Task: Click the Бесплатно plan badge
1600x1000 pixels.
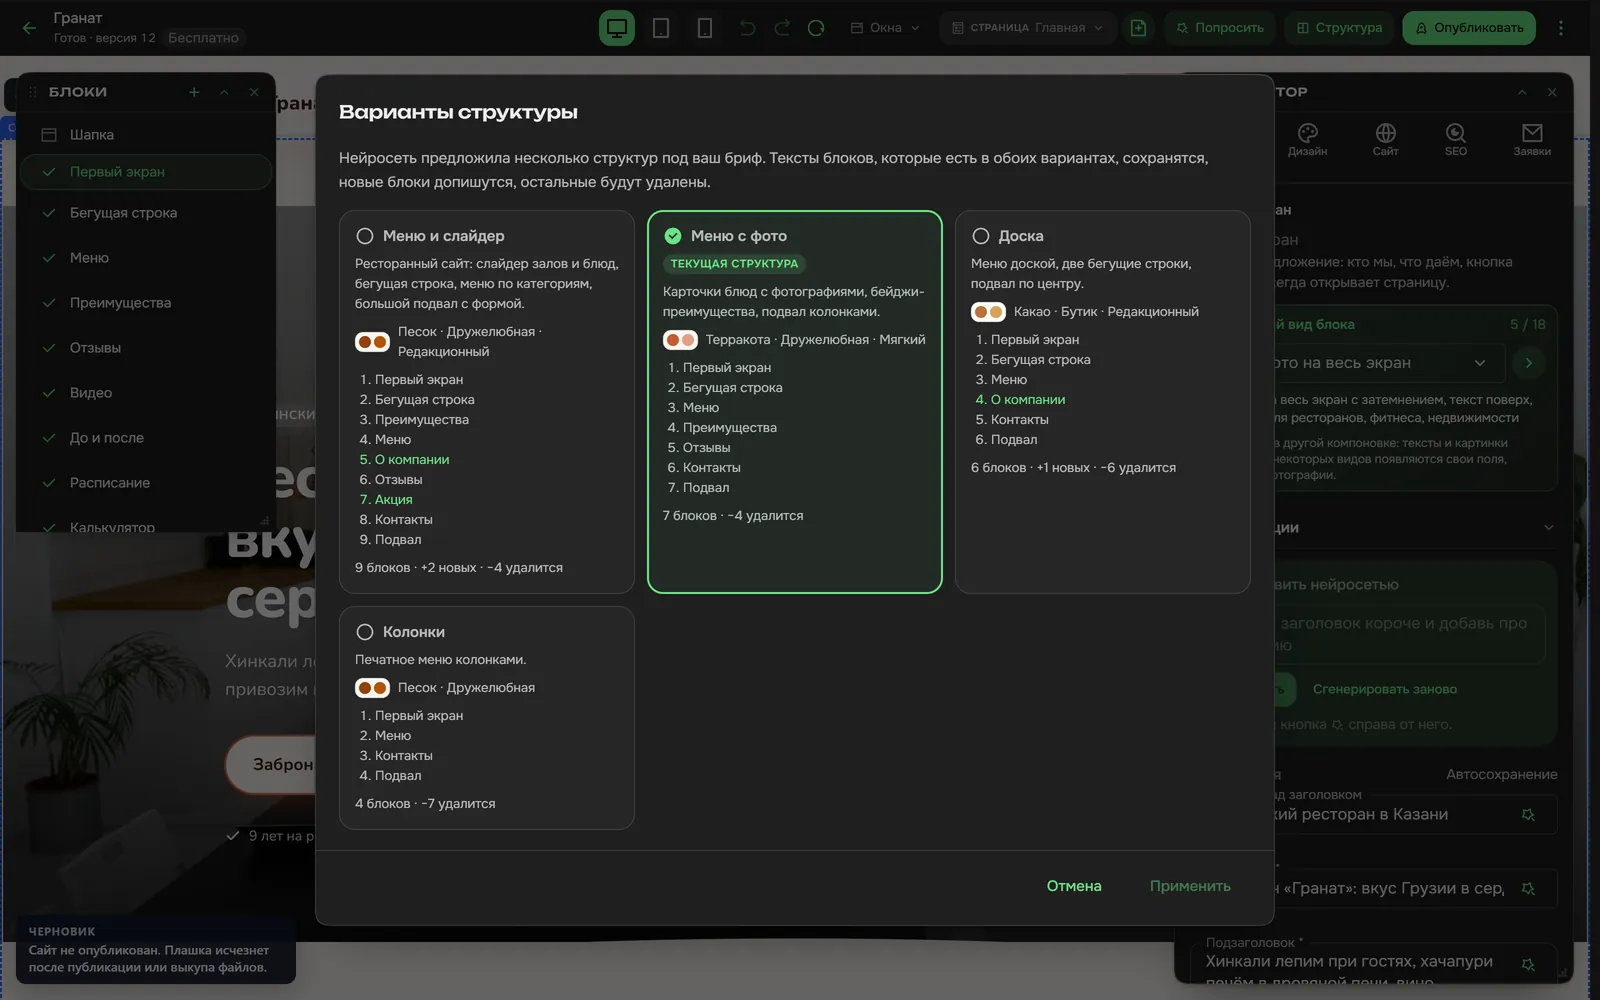Action: (x=204, y=38)
